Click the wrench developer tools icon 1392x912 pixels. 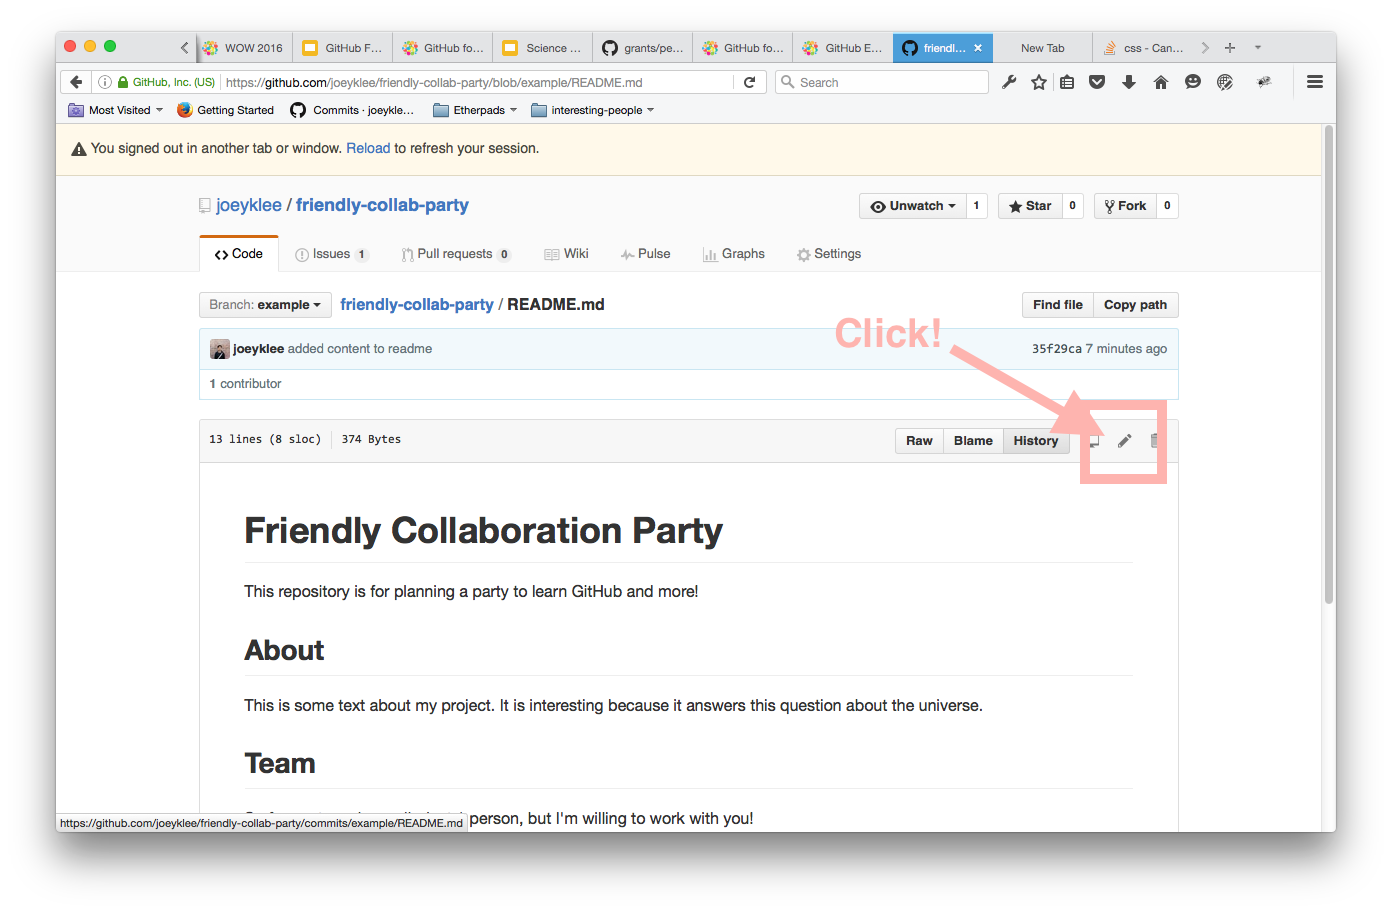coord(1009,82)
